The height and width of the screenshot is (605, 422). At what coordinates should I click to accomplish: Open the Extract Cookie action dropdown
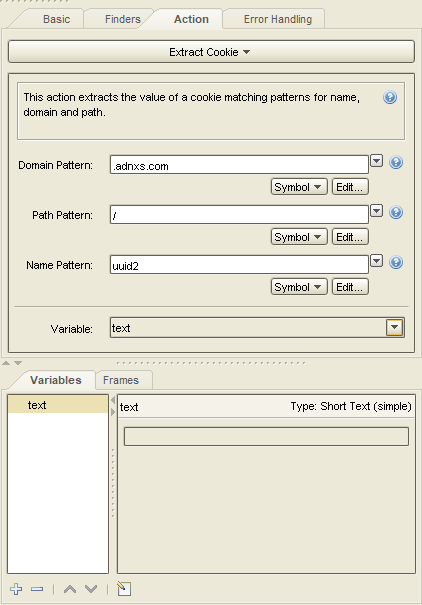point(211,52)
